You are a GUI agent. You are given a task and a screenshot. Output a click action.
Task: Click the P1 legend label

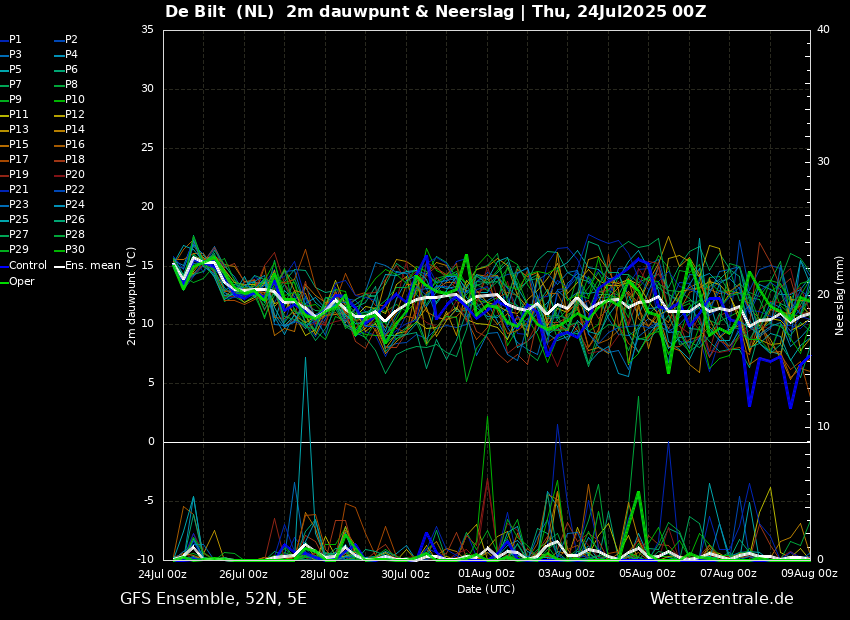(x=15, y=40)
